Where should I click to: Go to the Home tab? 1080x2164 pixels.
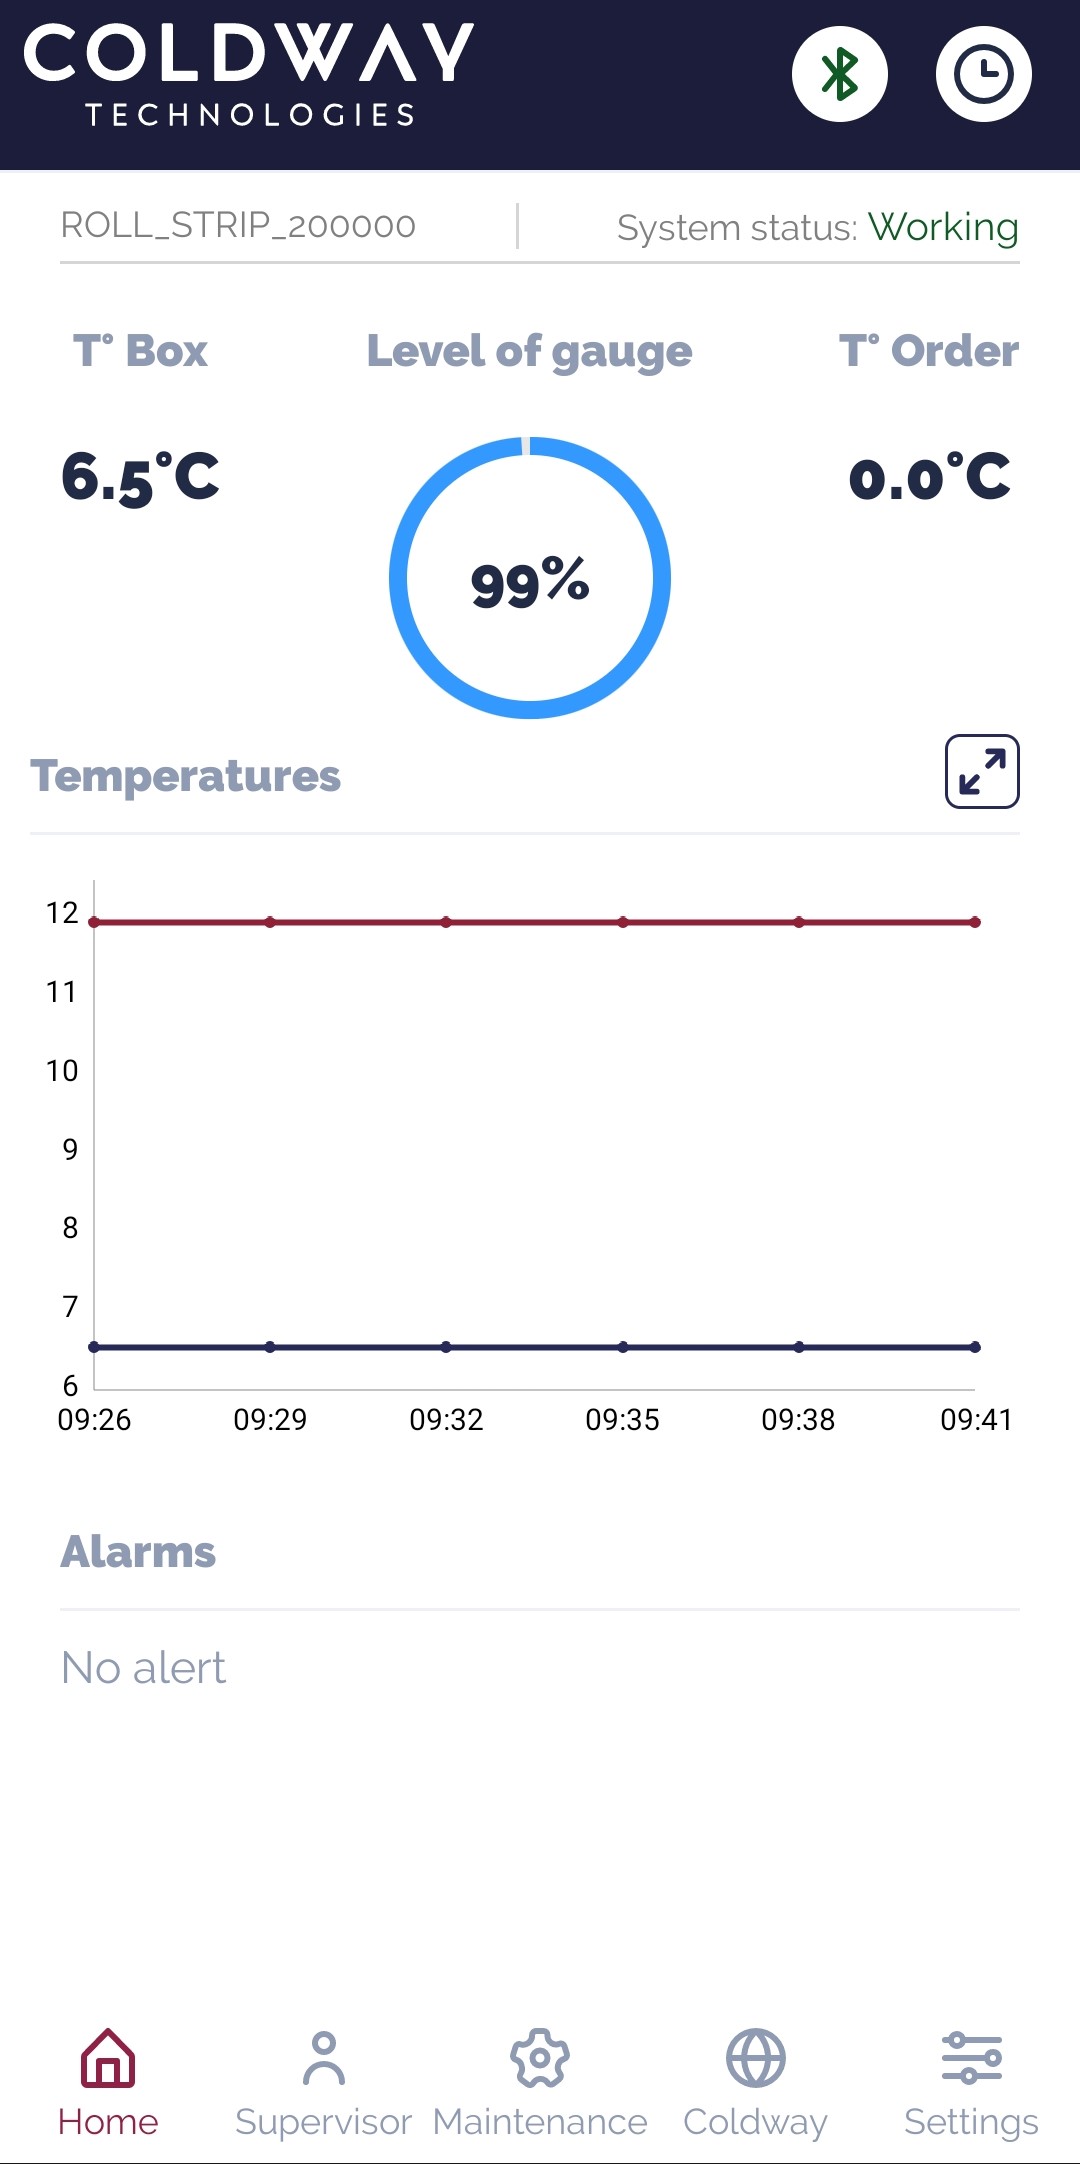pos(108,2082)
